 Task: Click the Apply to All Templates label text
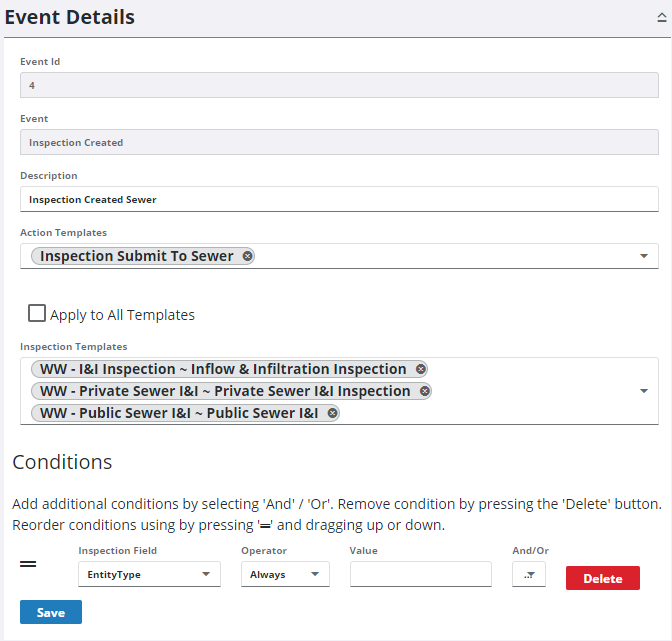tap(122, 315)
